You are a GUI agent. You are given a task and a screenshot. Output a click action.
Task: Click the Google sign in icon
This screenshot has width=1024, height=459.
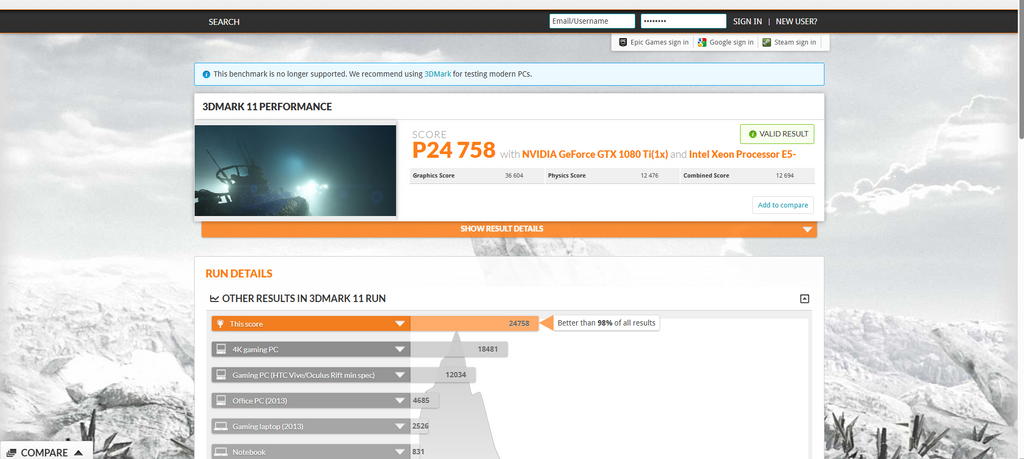tap(702, 42)
